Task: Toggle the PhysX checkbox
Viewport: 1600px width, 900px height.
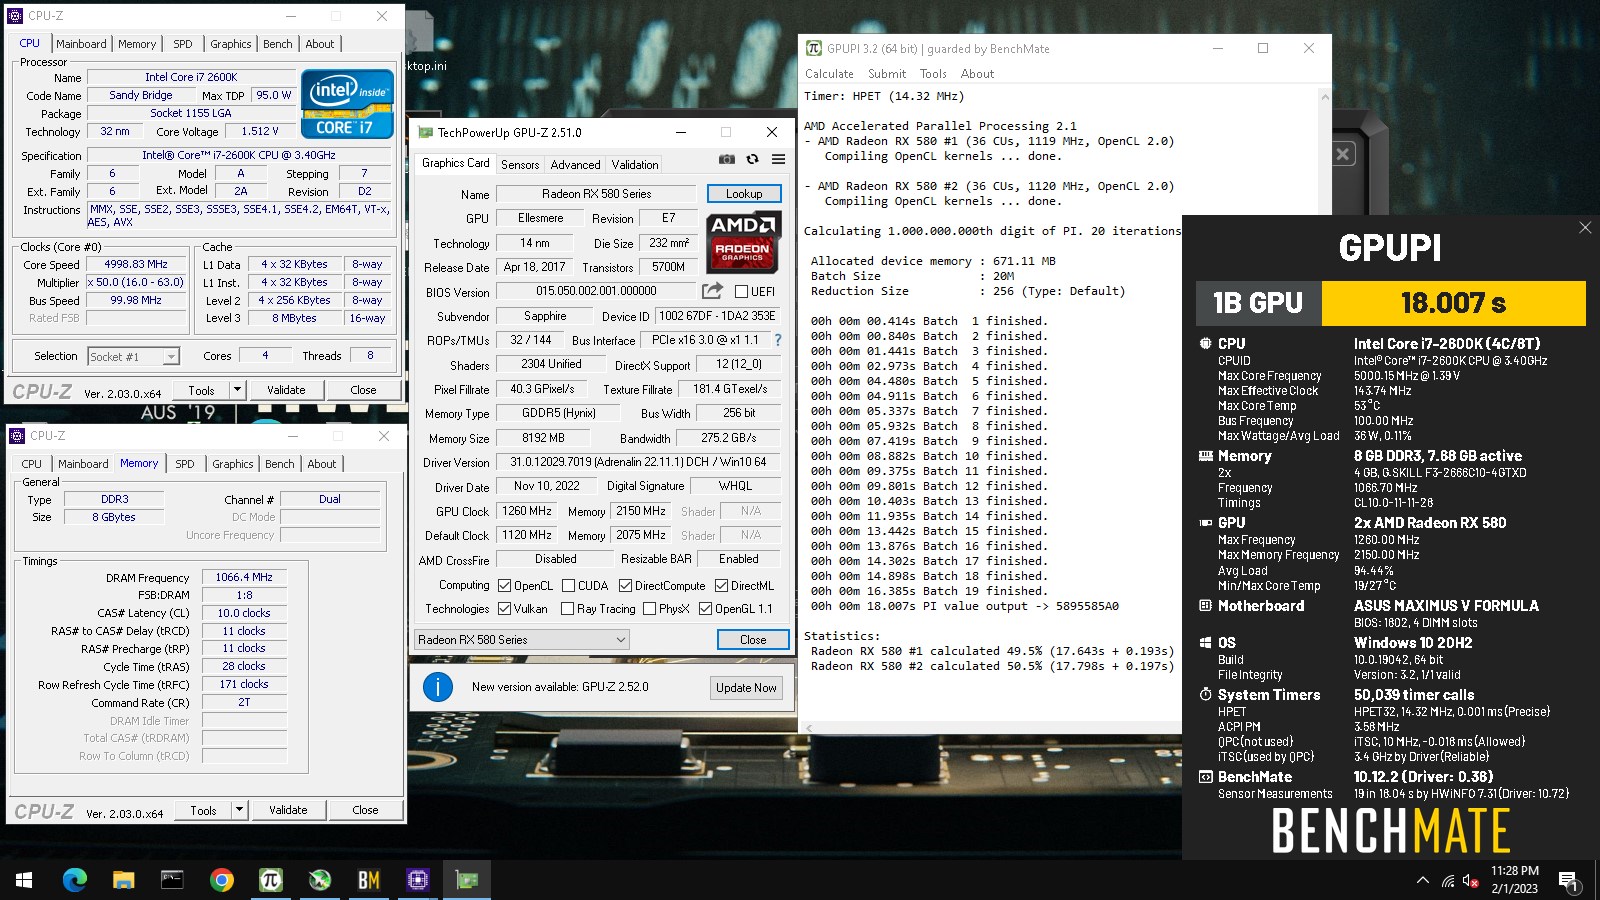Action: (650, 609)
